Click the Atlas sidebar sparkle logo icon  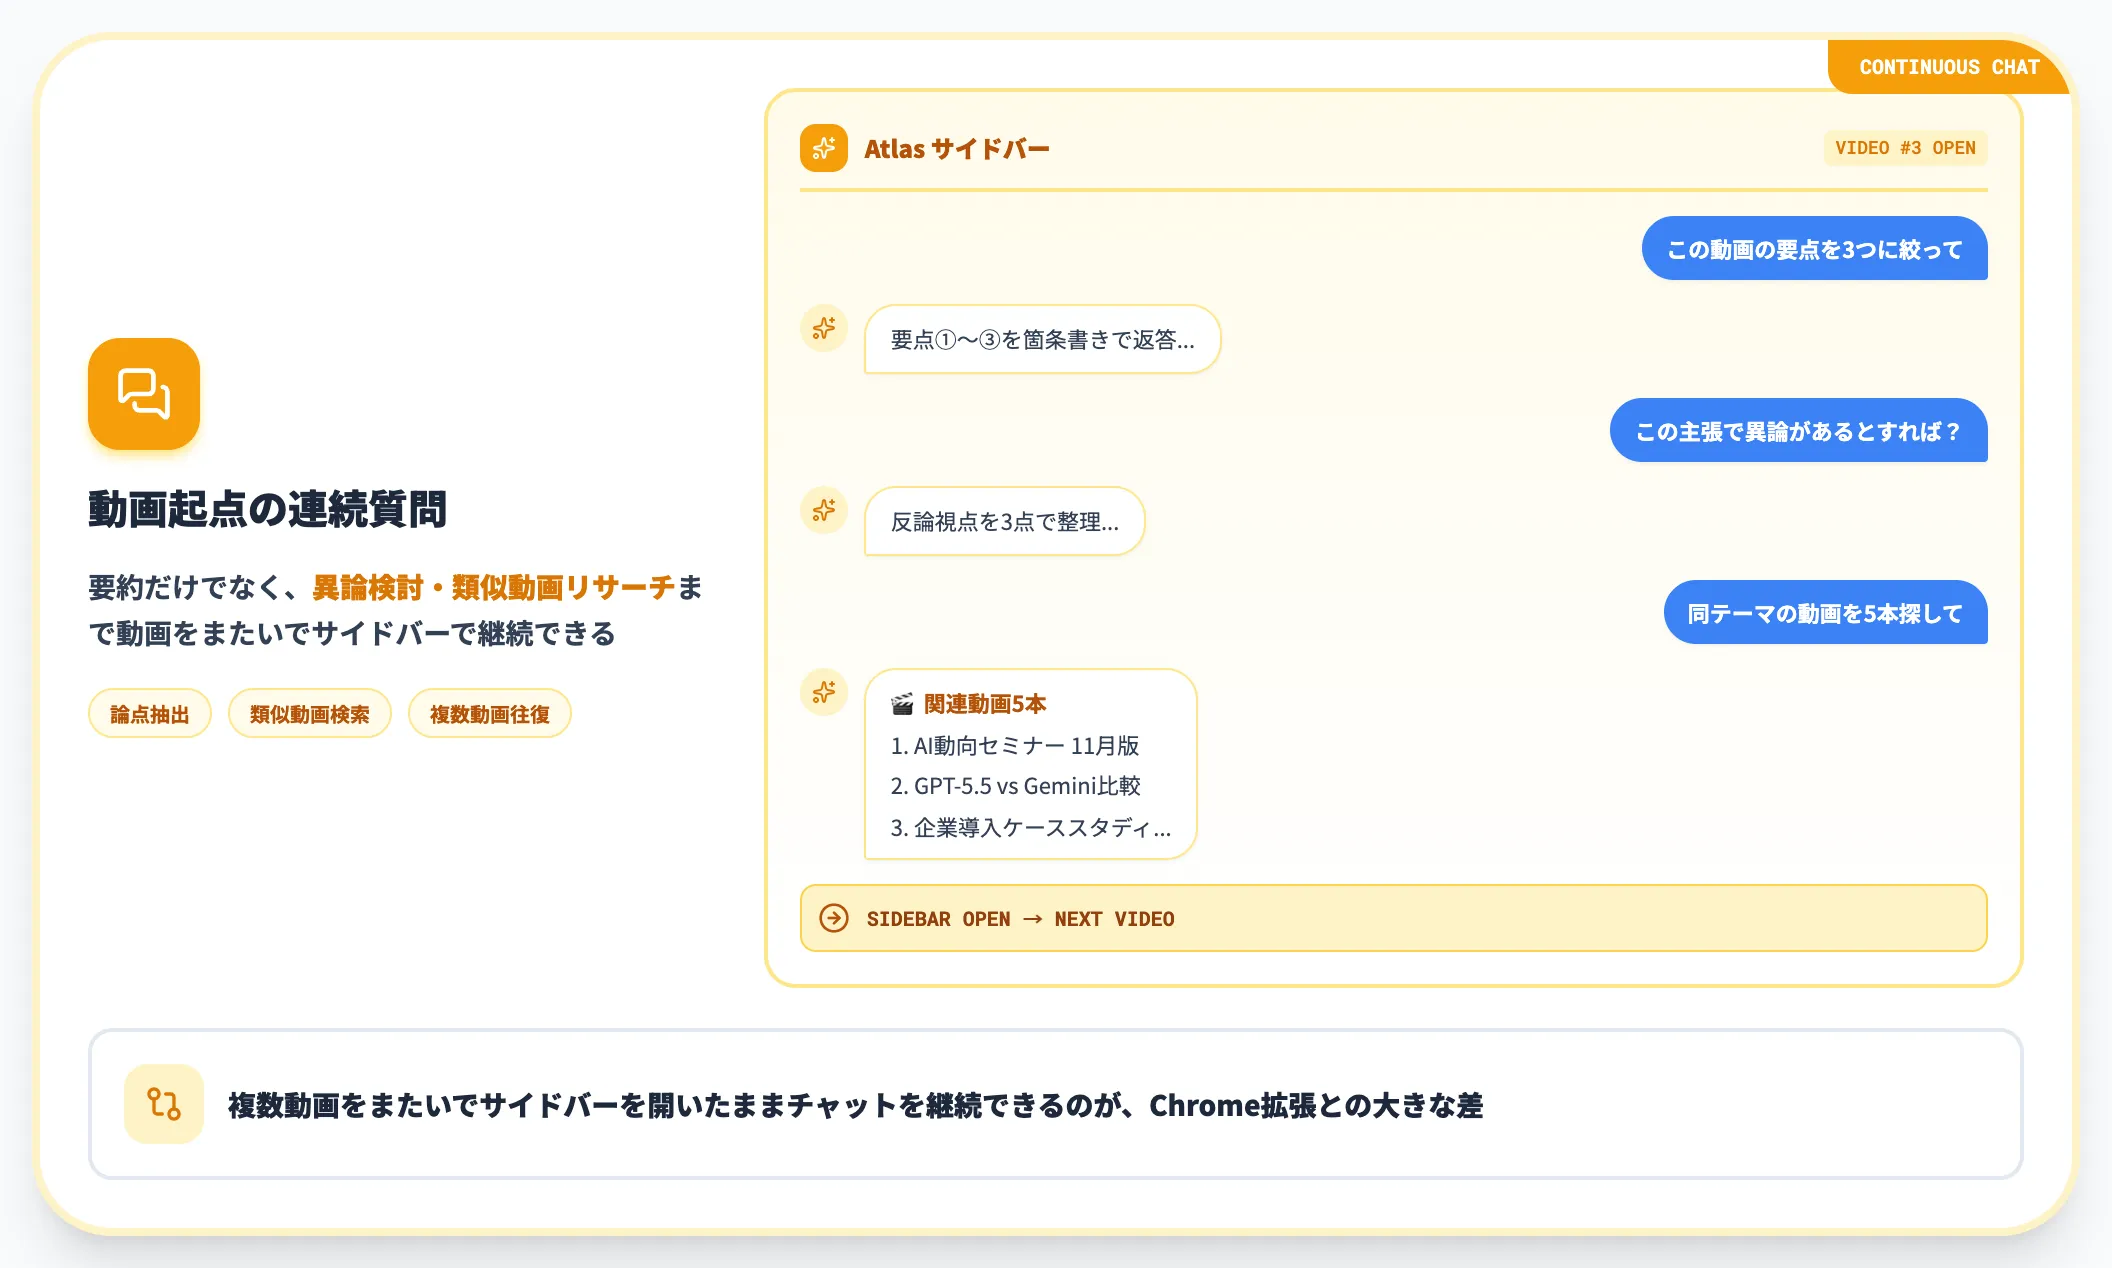click(x=824, y=148)
